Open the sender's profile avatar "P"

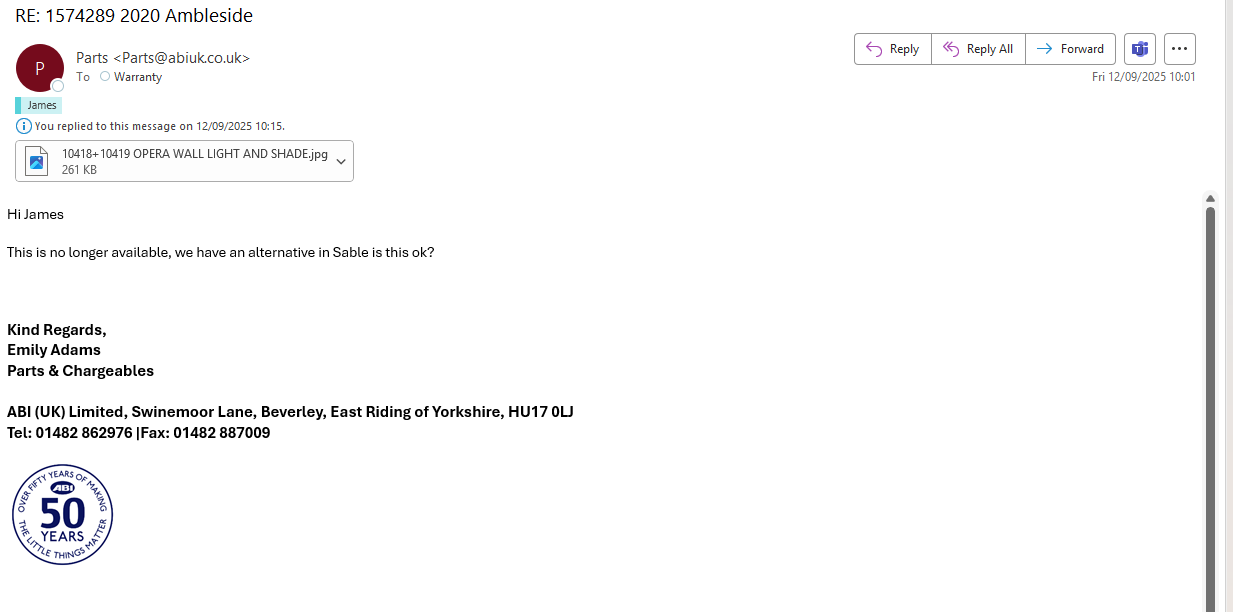click(x=39, y=68)
